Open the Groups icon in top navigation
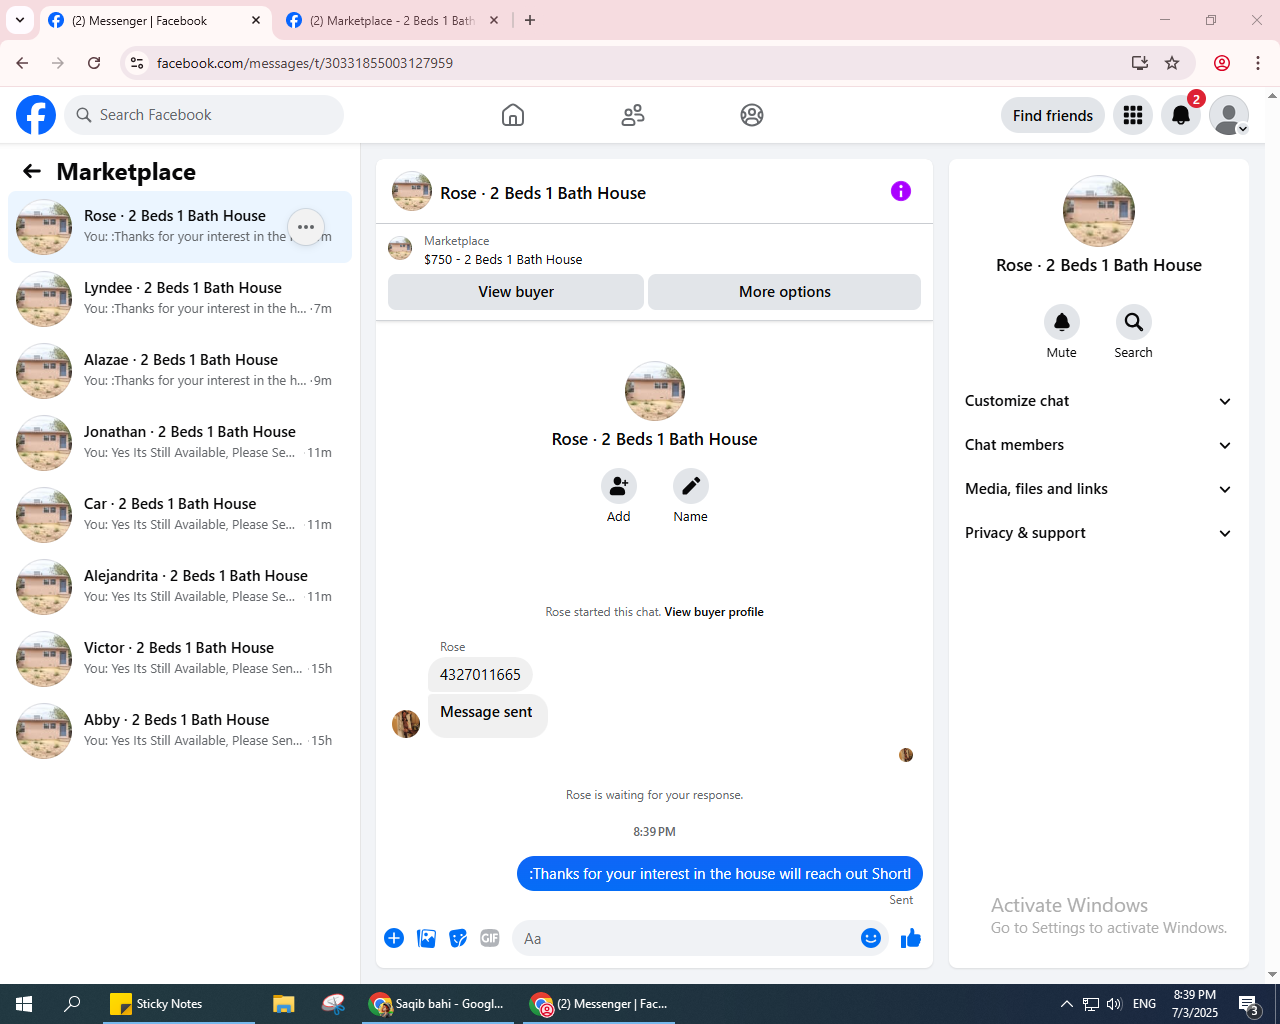Viewport: 1280px width, 1024px height. coord(752,115)
